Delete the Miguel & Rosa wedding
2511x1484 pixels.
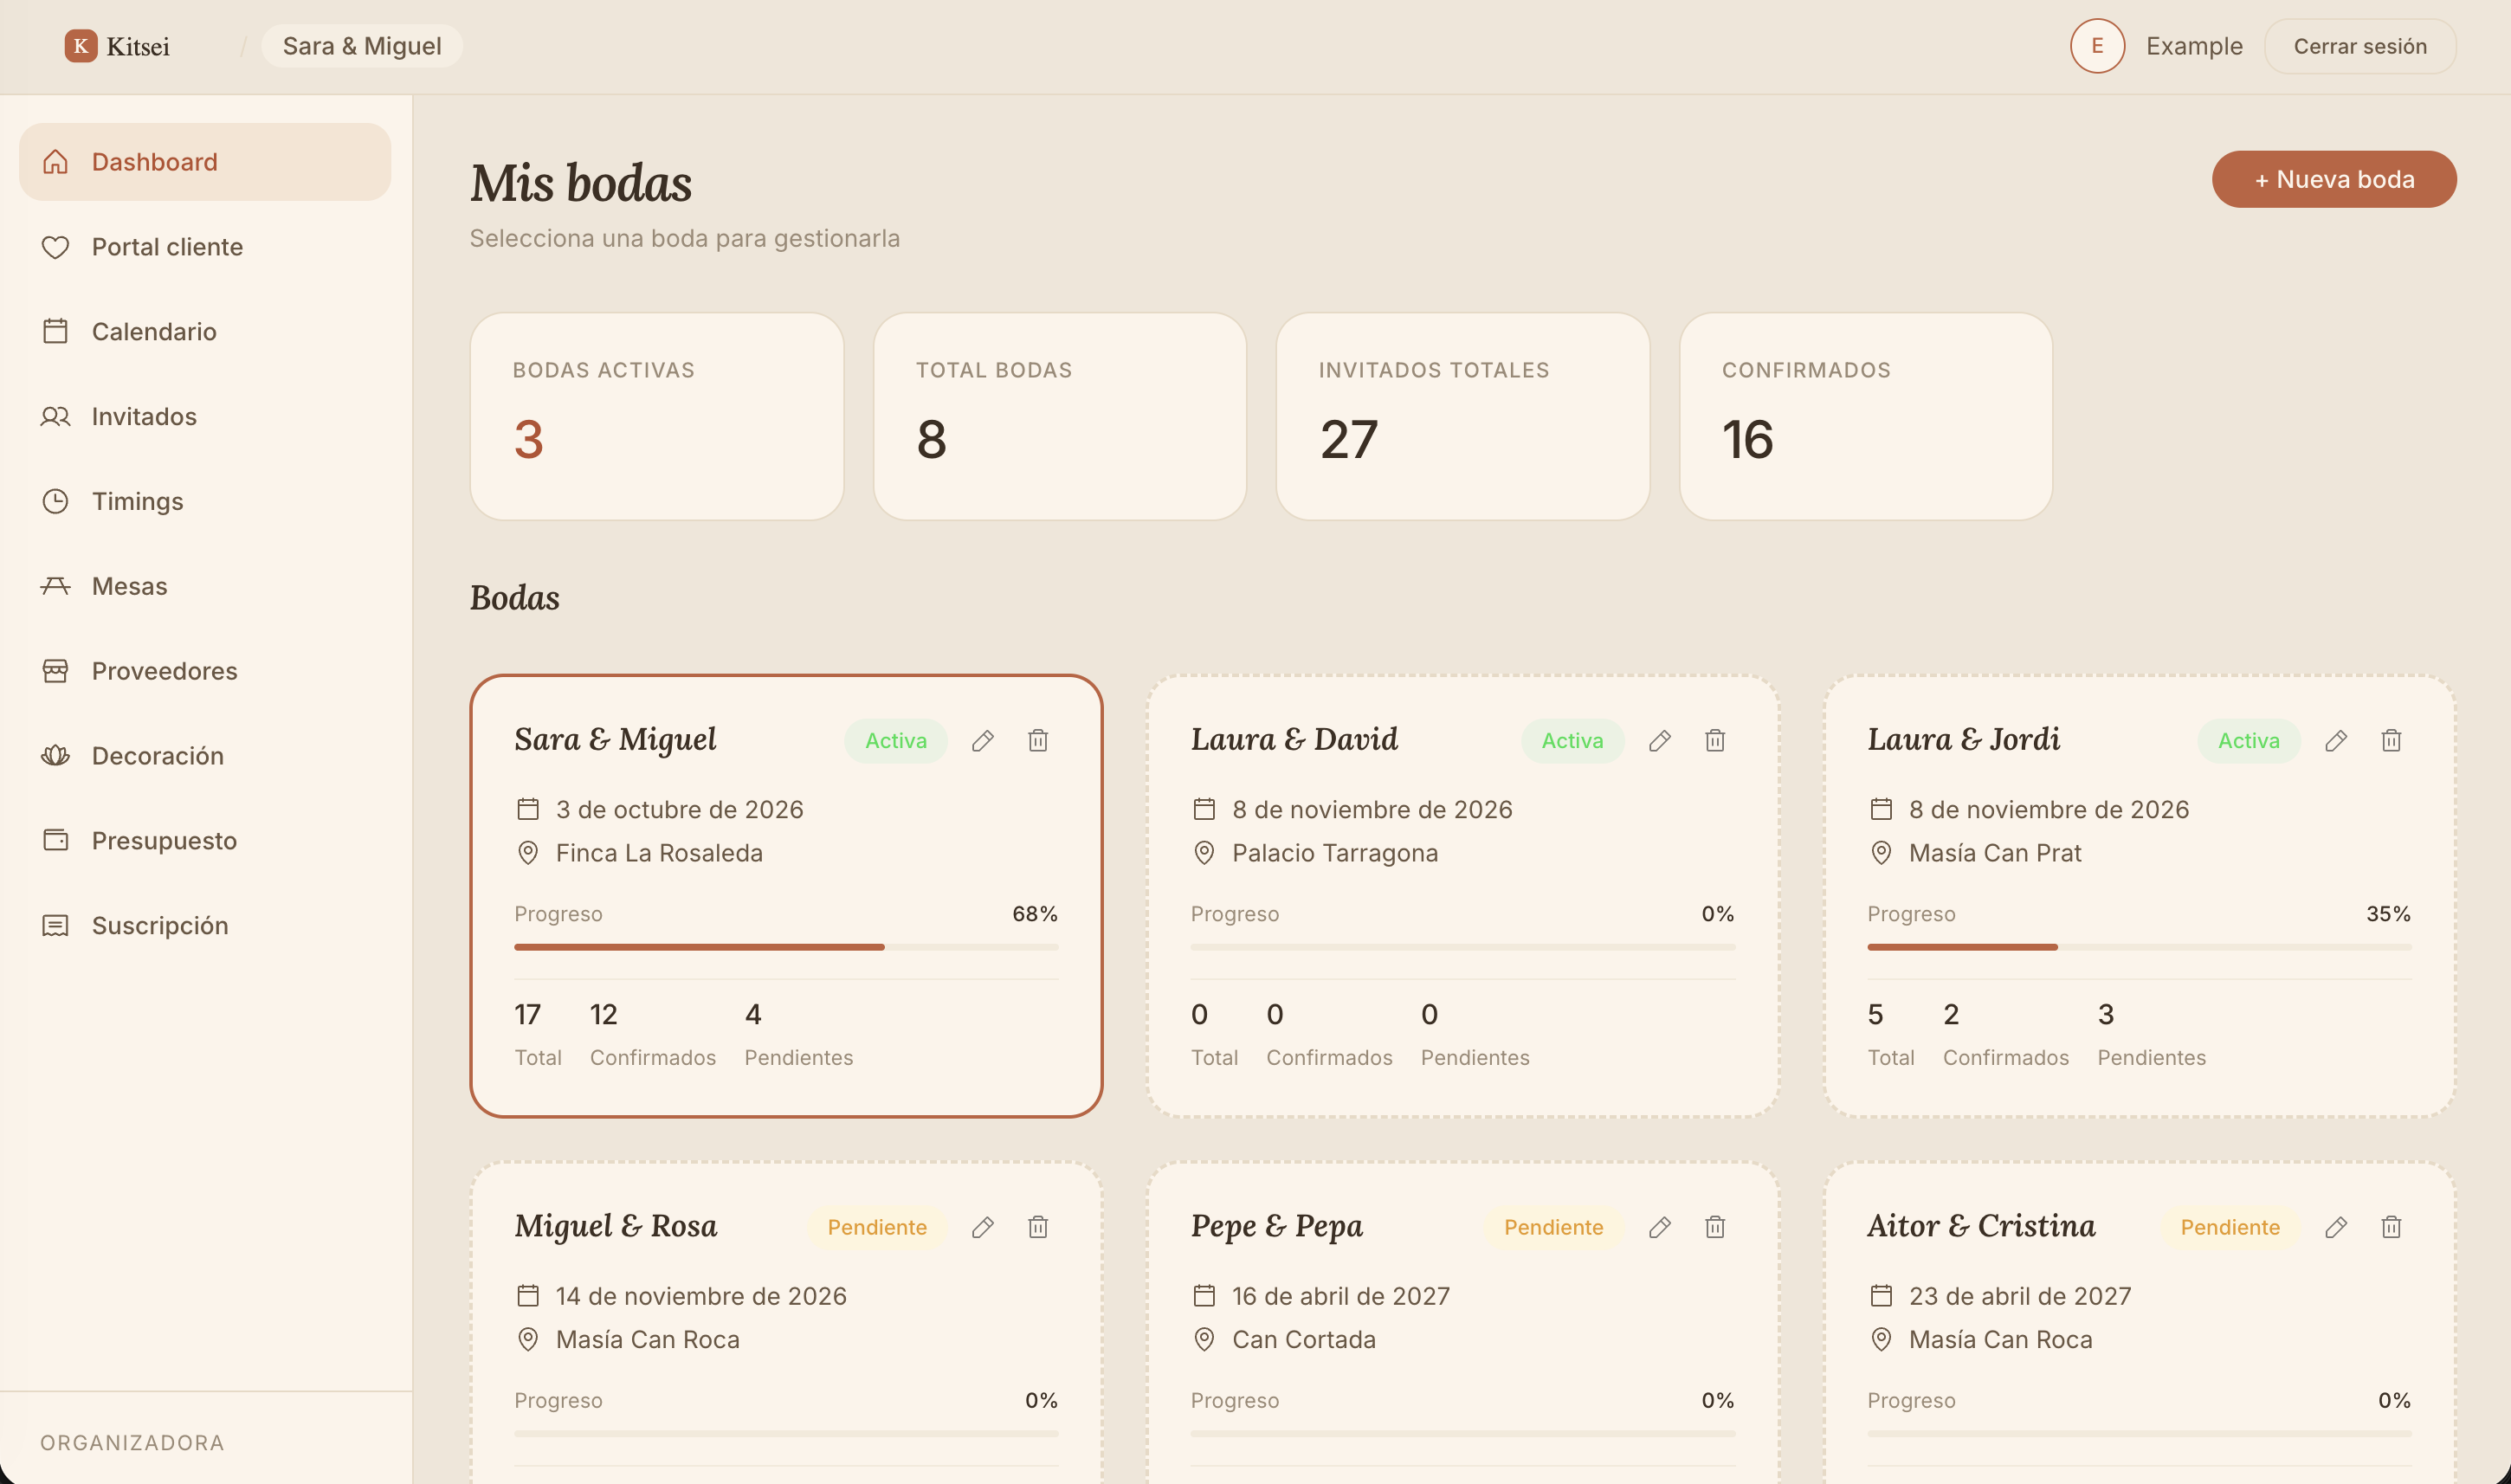[x=1038, y=1227]
